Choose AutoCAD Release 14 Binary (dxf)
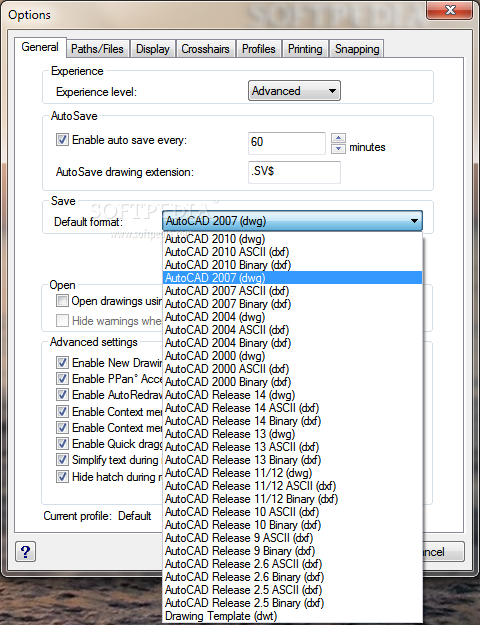Image resolution: width=480 pixels, height=625 pixels. pos(293,421)
